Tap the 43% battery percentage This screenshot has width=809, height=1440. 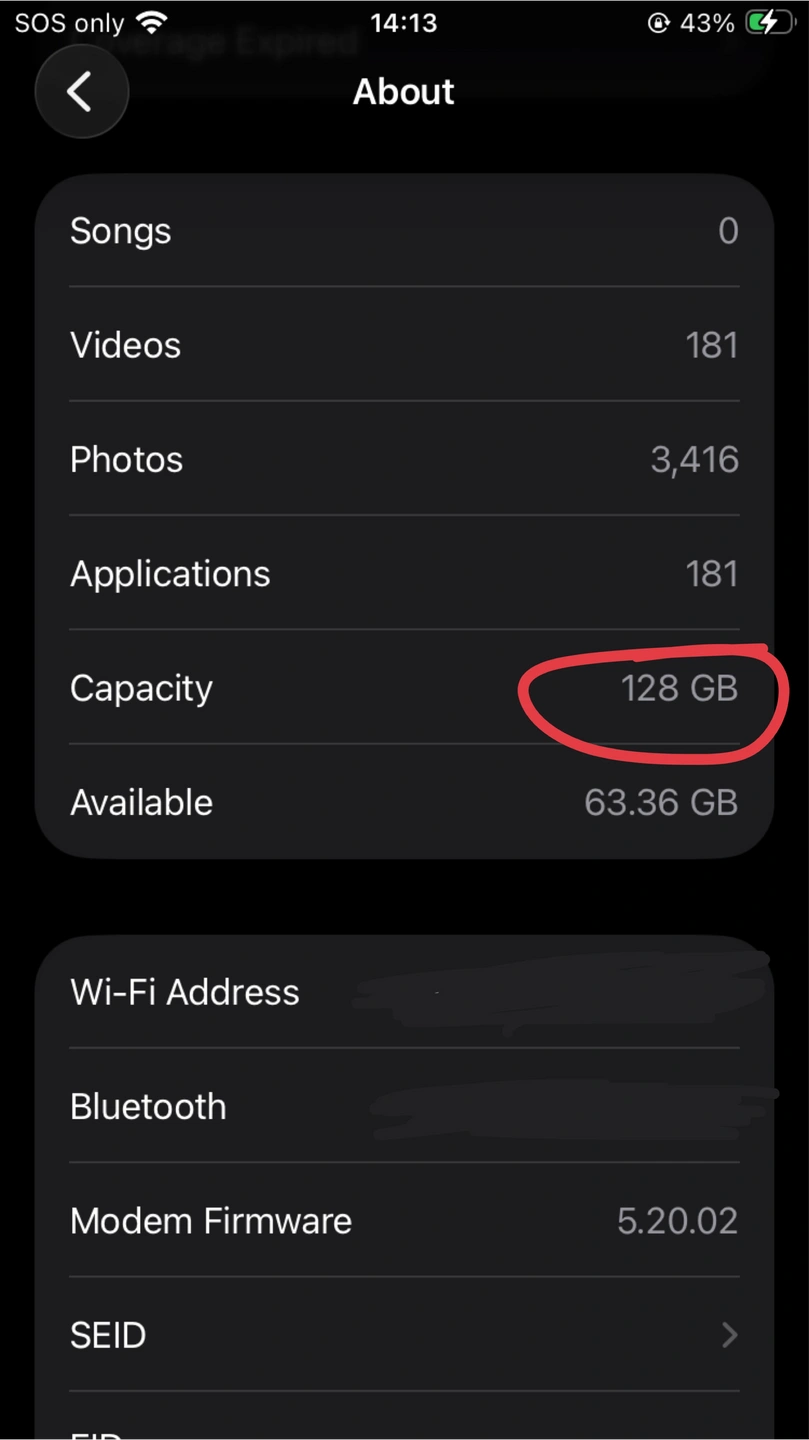click(707, 23)
